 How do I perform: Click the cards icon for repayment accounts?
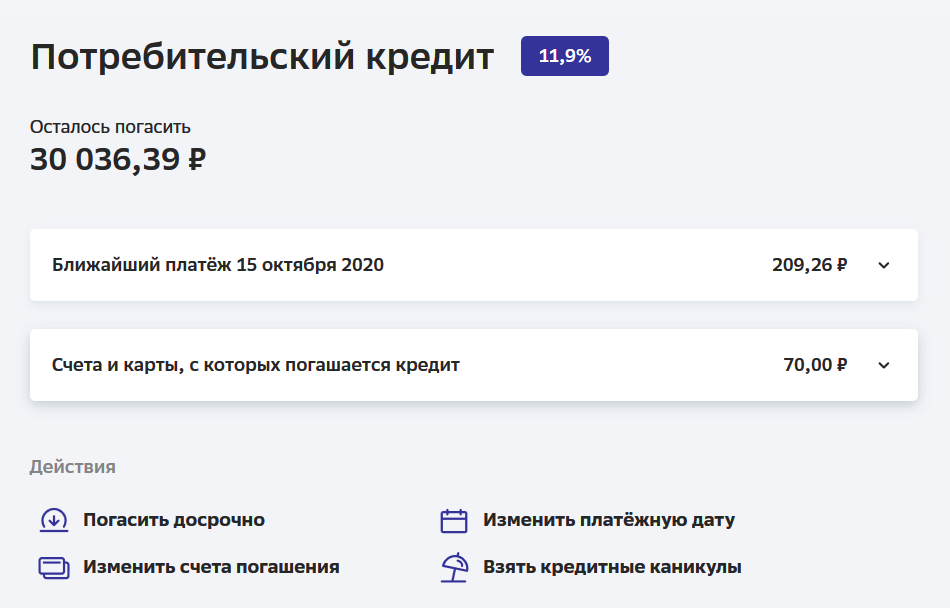point(53,567)
